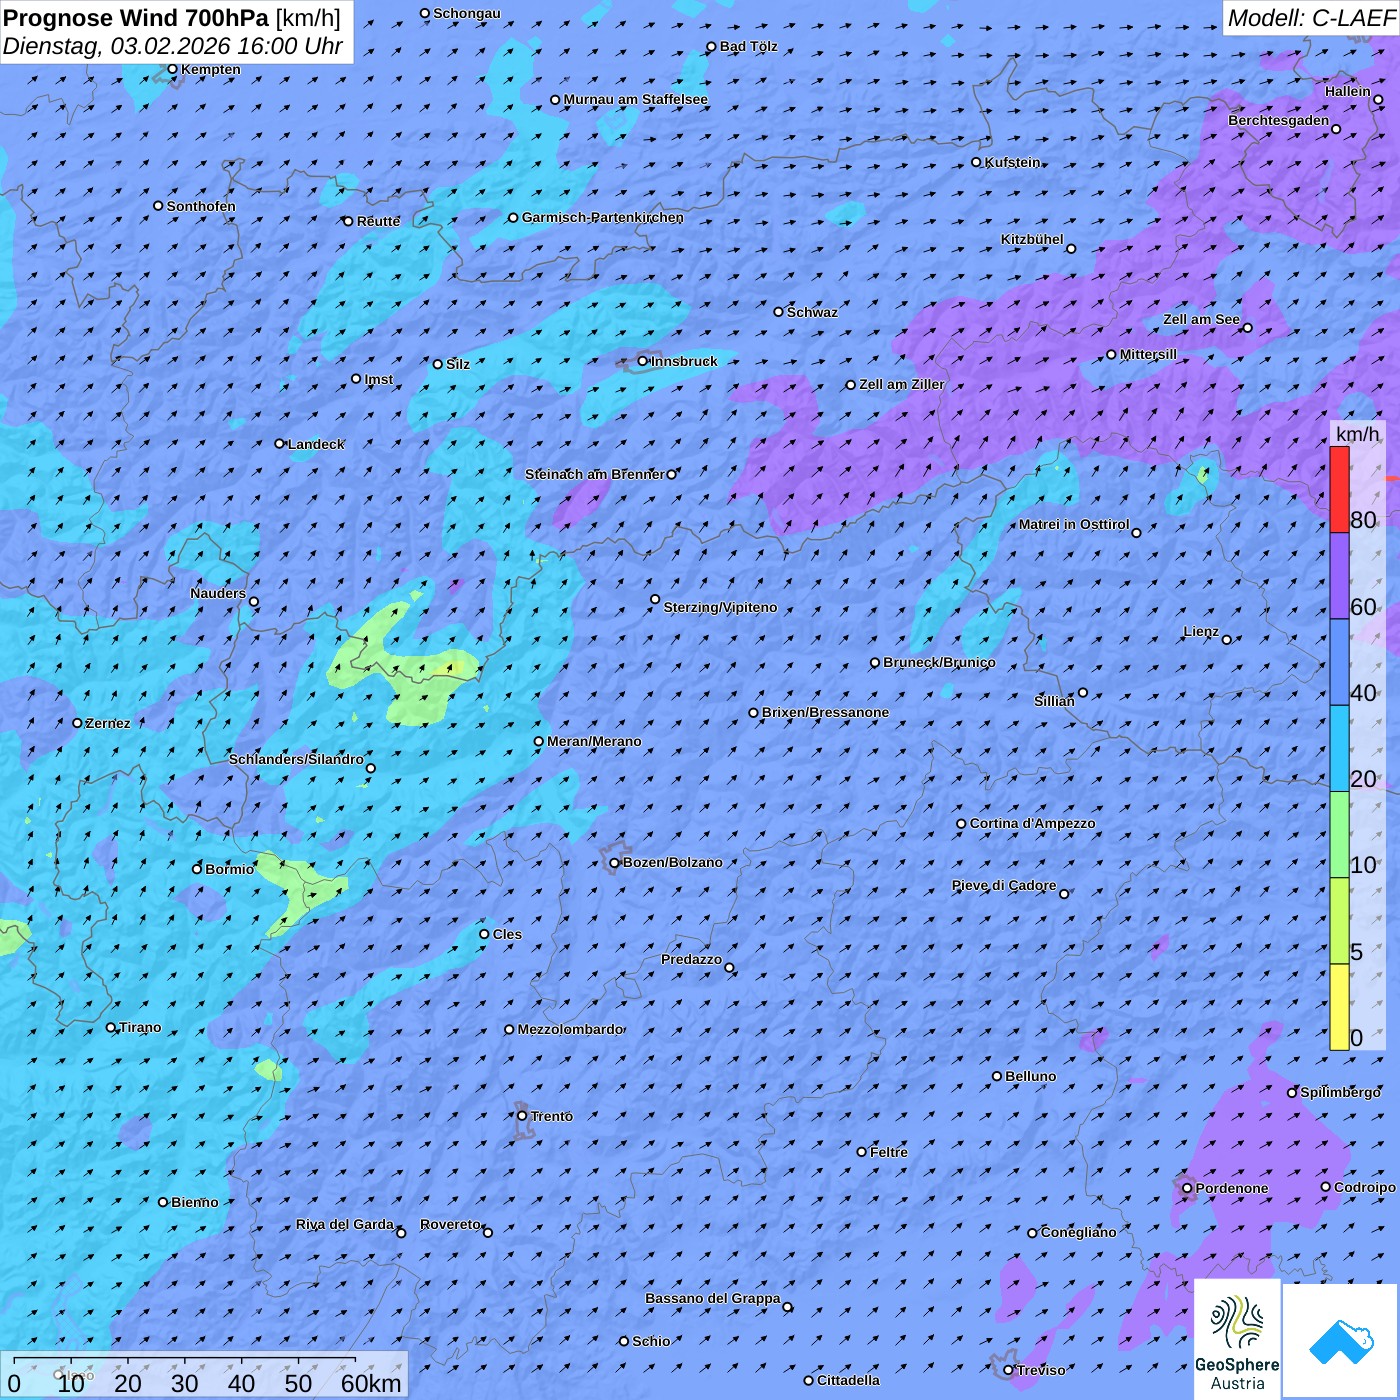Select the lime 5–10 legend color
This screenshot has height=1400, width=1400.
click(x=1339, y=921)
